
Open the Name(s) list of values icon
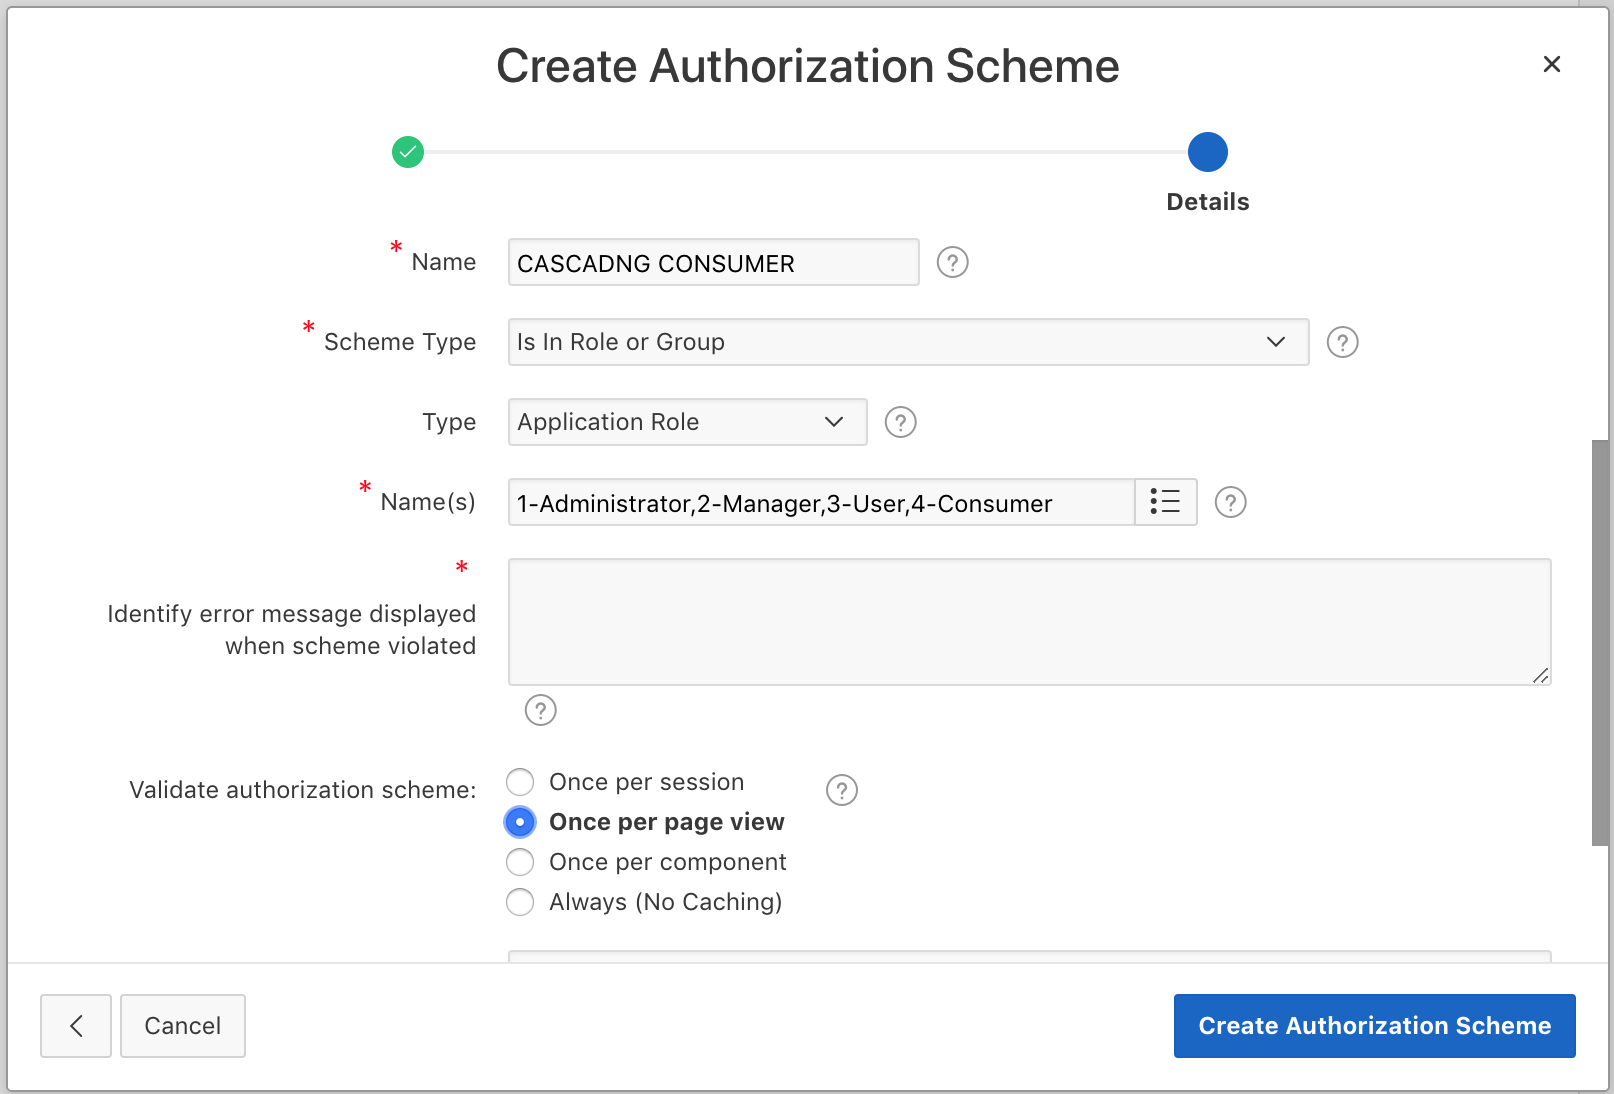(x=1165, y=502)
